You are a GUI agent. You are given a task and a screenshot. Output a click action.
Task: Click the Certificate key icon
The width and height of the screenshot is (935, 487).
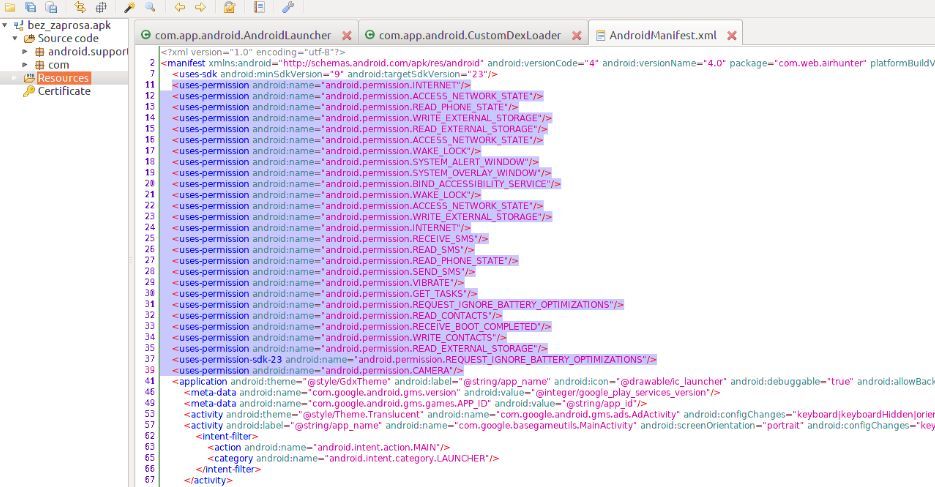[x=29, y=91]
